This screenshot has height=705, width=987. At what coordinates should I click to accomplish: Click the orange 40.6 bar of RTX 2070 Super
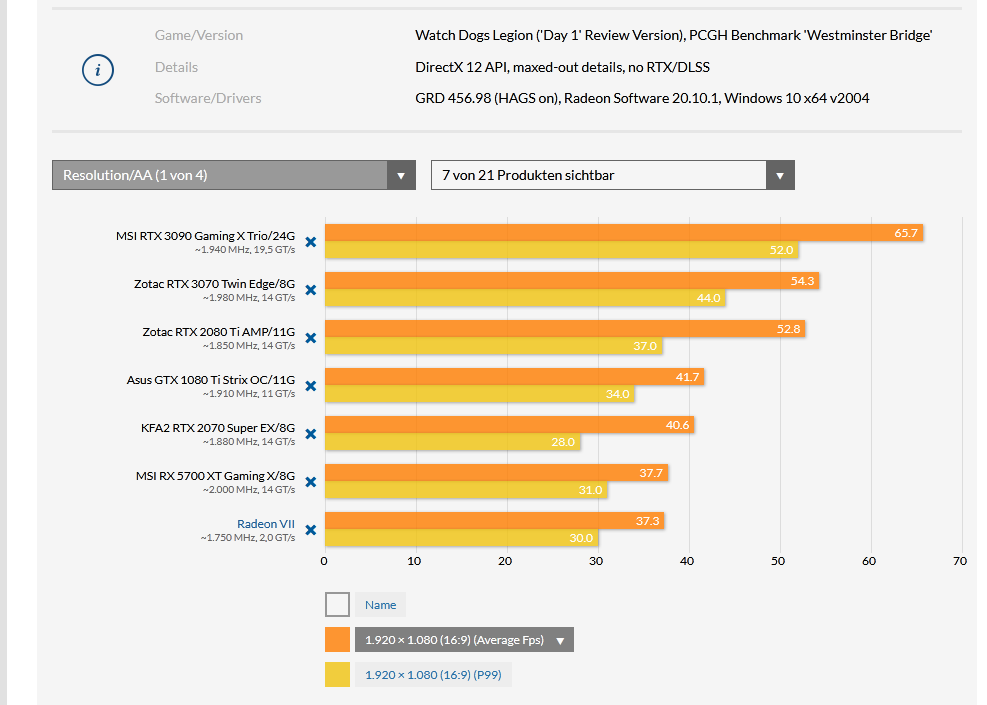[x=510, y=425]
